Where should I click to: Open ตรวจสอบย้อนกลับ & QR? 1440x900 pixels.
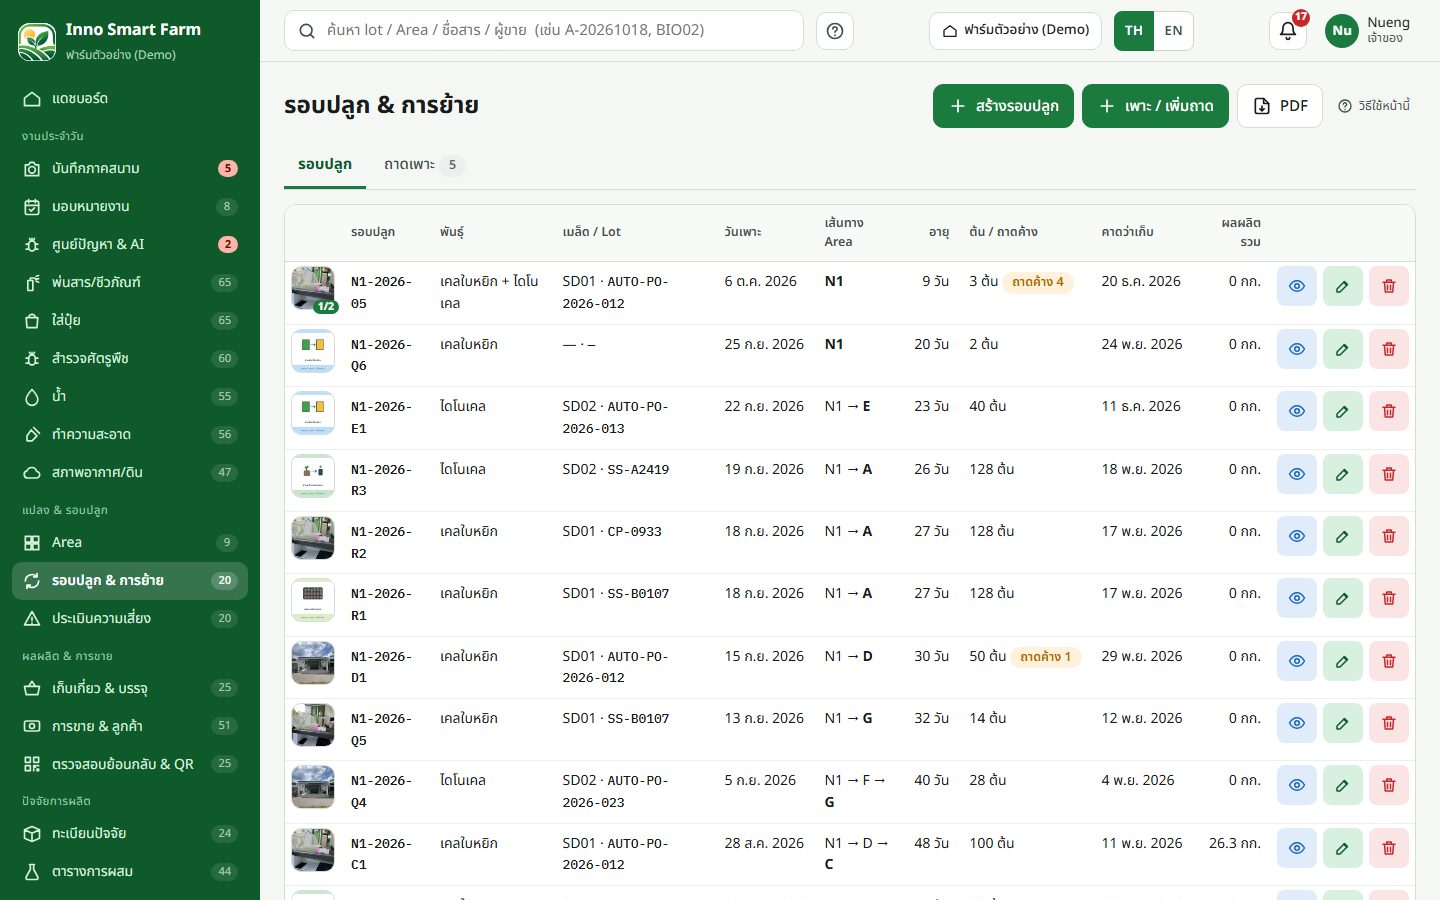[130, 764]
